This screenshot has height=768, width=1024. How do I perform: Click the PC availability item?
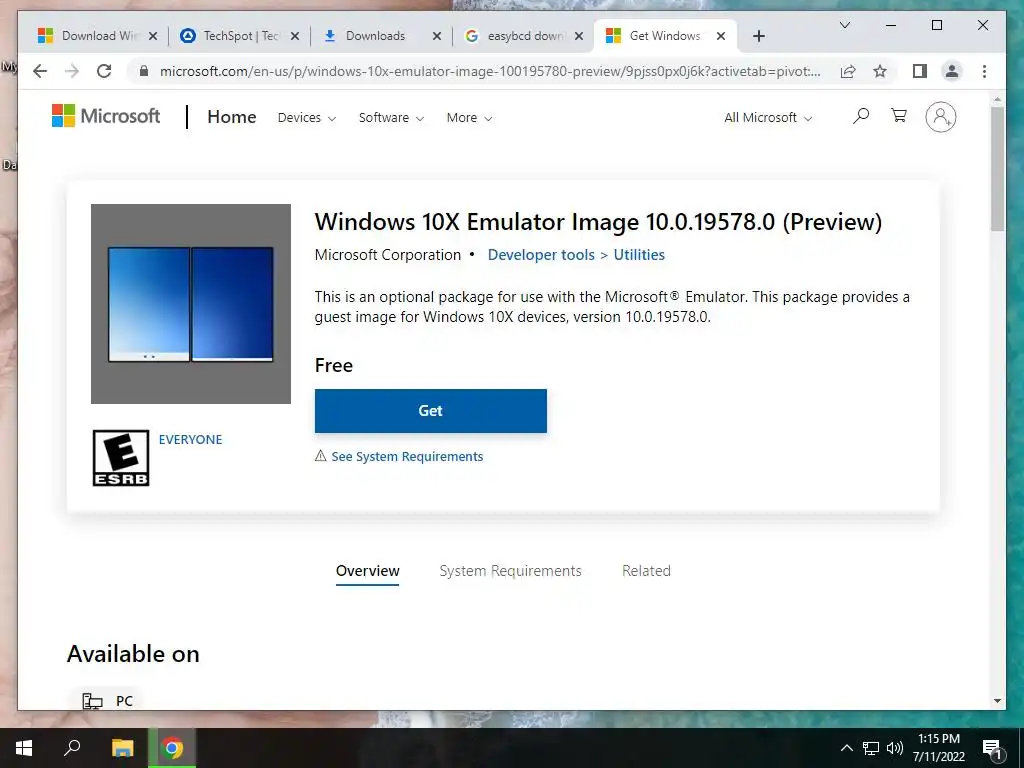pos(108,701)
